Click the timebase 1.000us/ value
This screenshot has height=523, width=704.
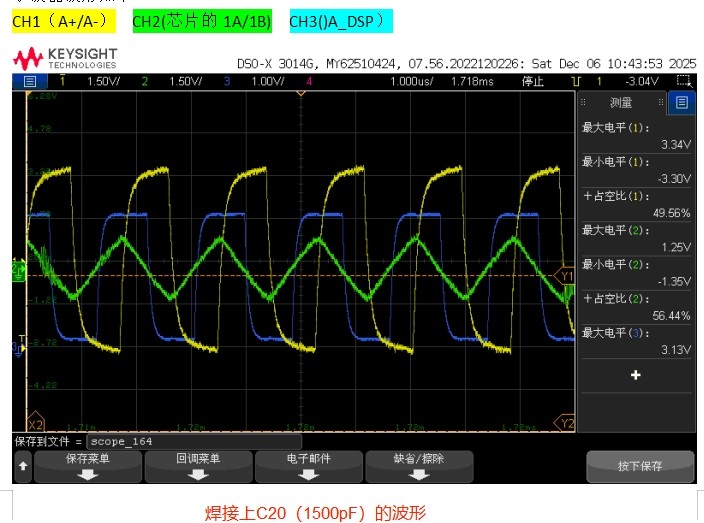coord(412,82)
